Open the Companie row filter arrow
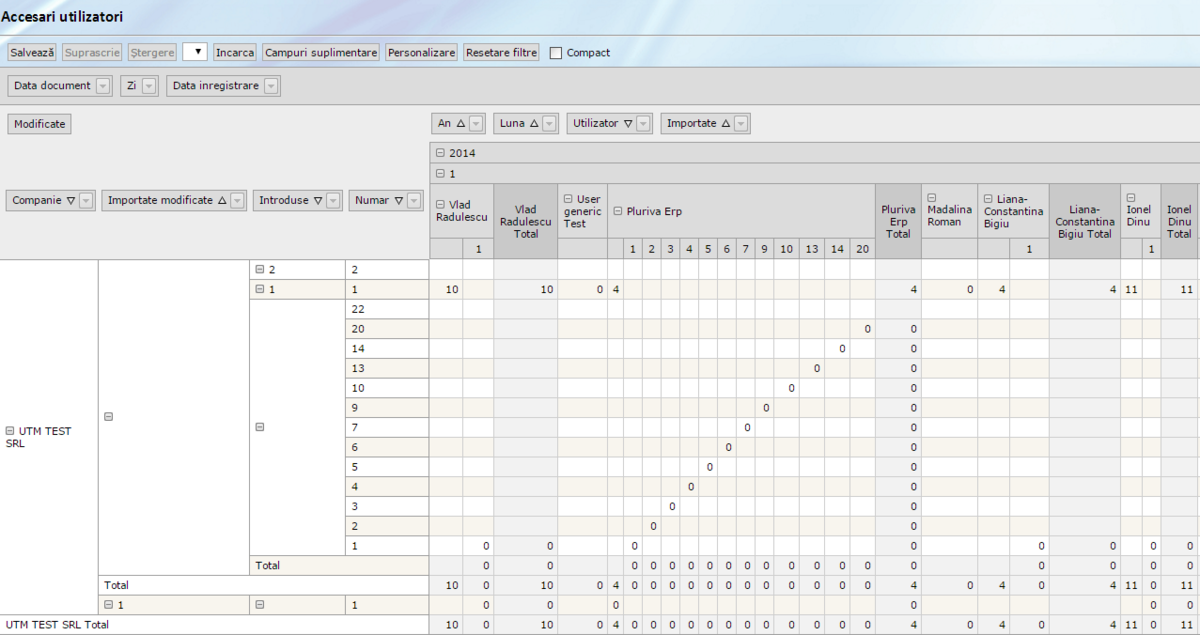 tap(87, 201)
